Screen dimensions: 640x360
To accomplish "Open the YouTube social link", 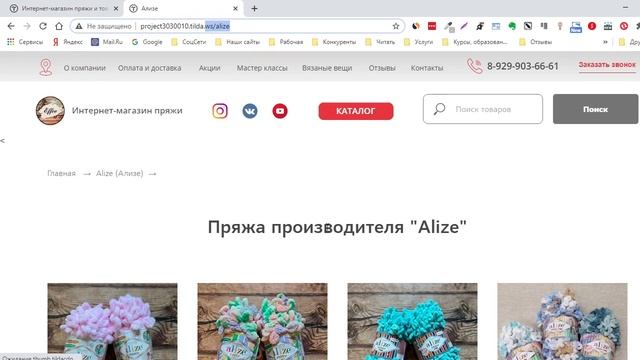I will (280, 111).
